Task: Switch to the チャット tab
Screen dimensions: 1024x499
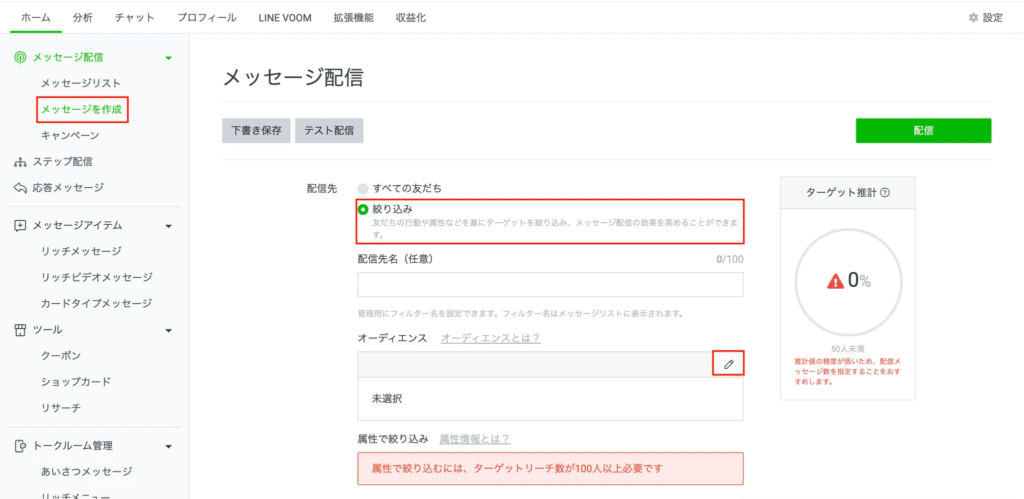Action: point(135,18)
